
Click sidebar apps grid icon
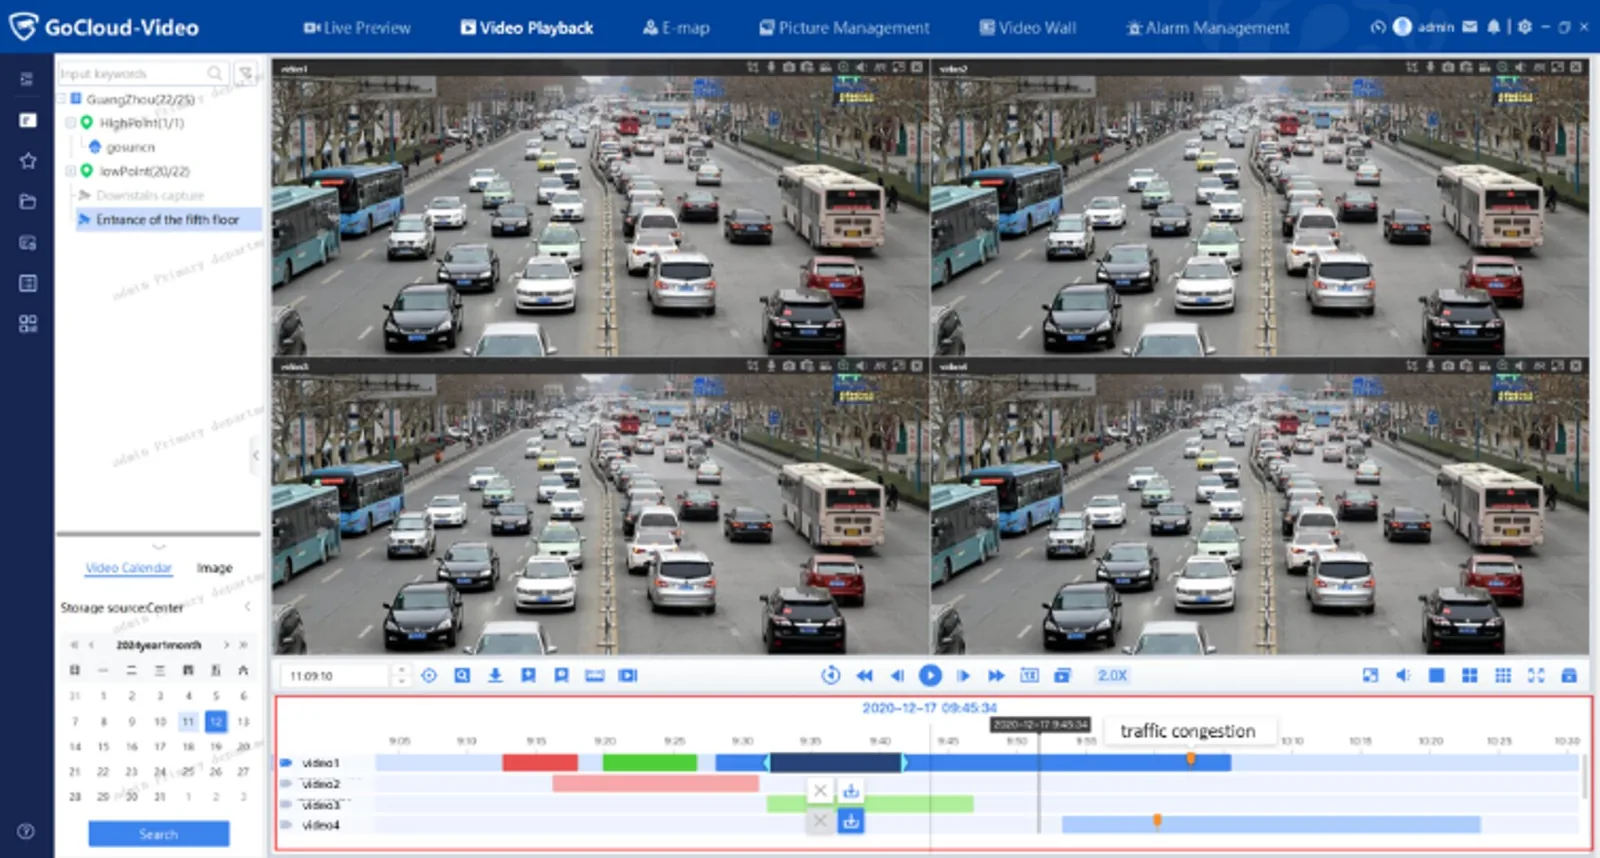[x=28, y=324]
